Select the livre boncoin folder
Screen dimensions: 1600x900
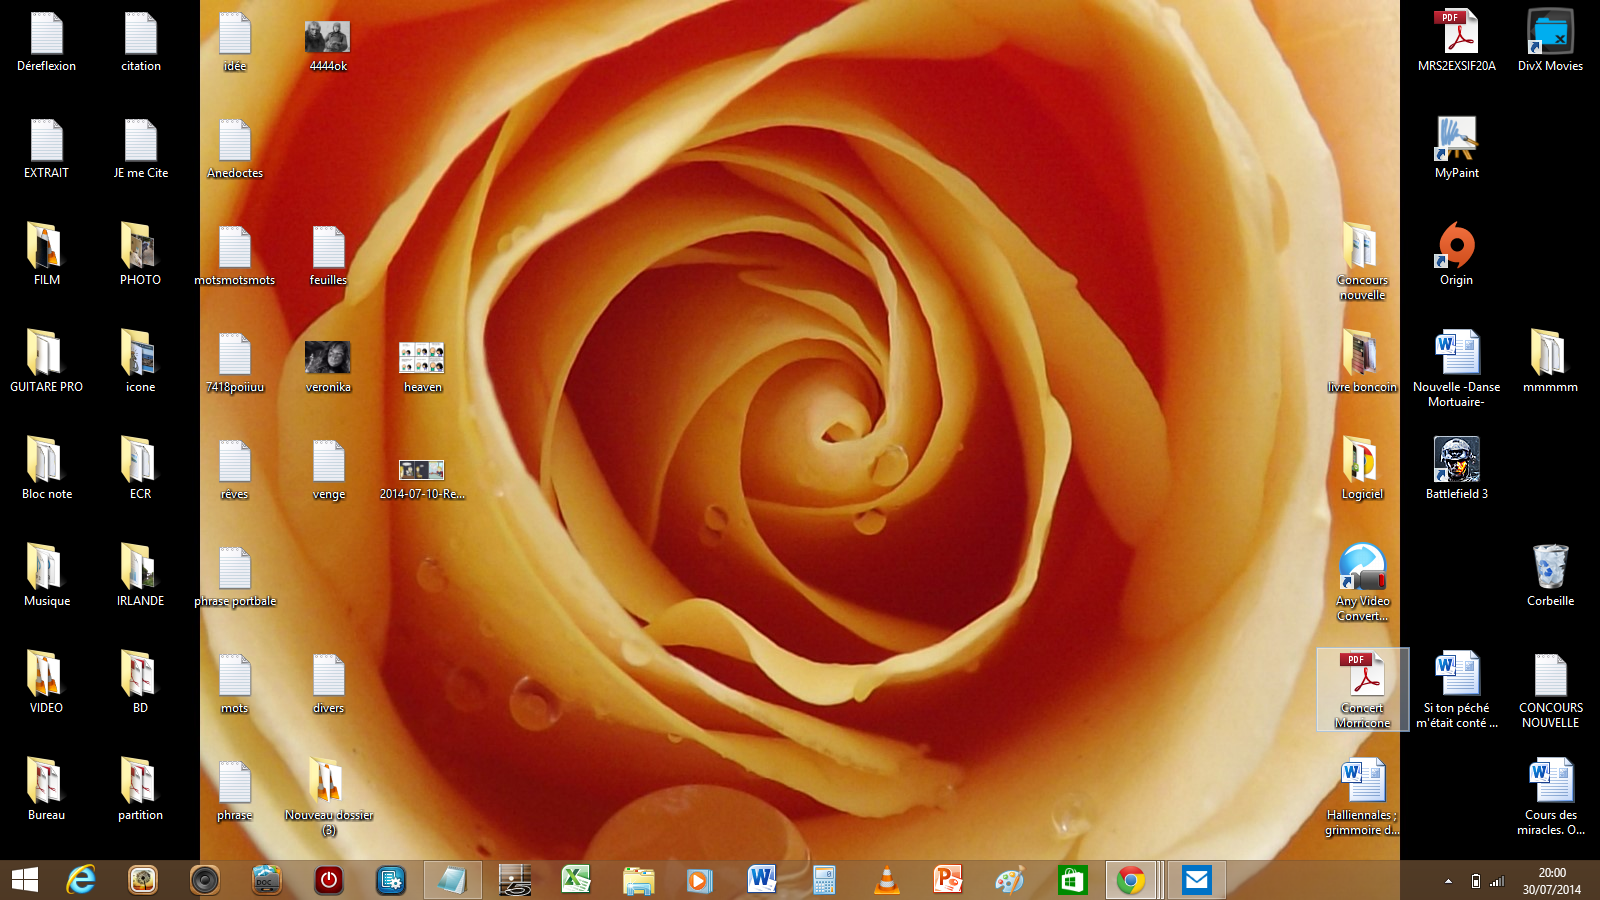tap(1363, 362)
